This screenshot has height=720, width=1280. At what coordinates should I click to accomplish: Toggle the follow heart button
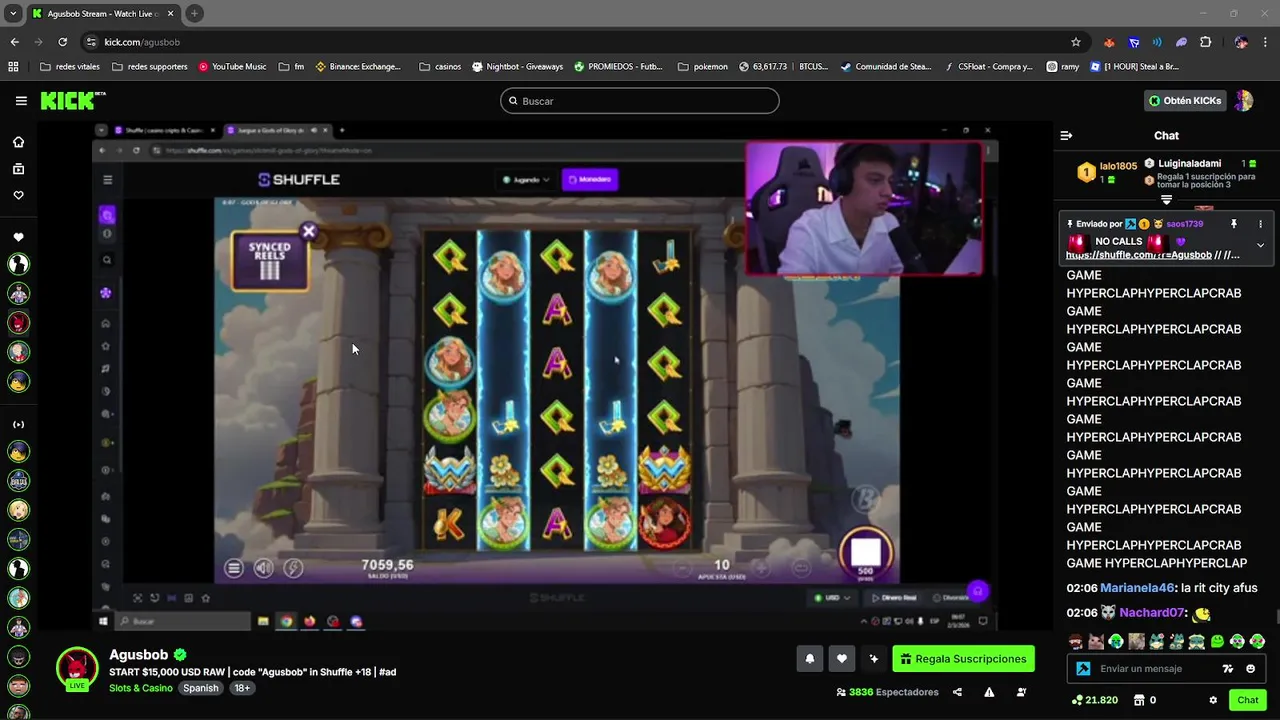[x=842, y=658]
